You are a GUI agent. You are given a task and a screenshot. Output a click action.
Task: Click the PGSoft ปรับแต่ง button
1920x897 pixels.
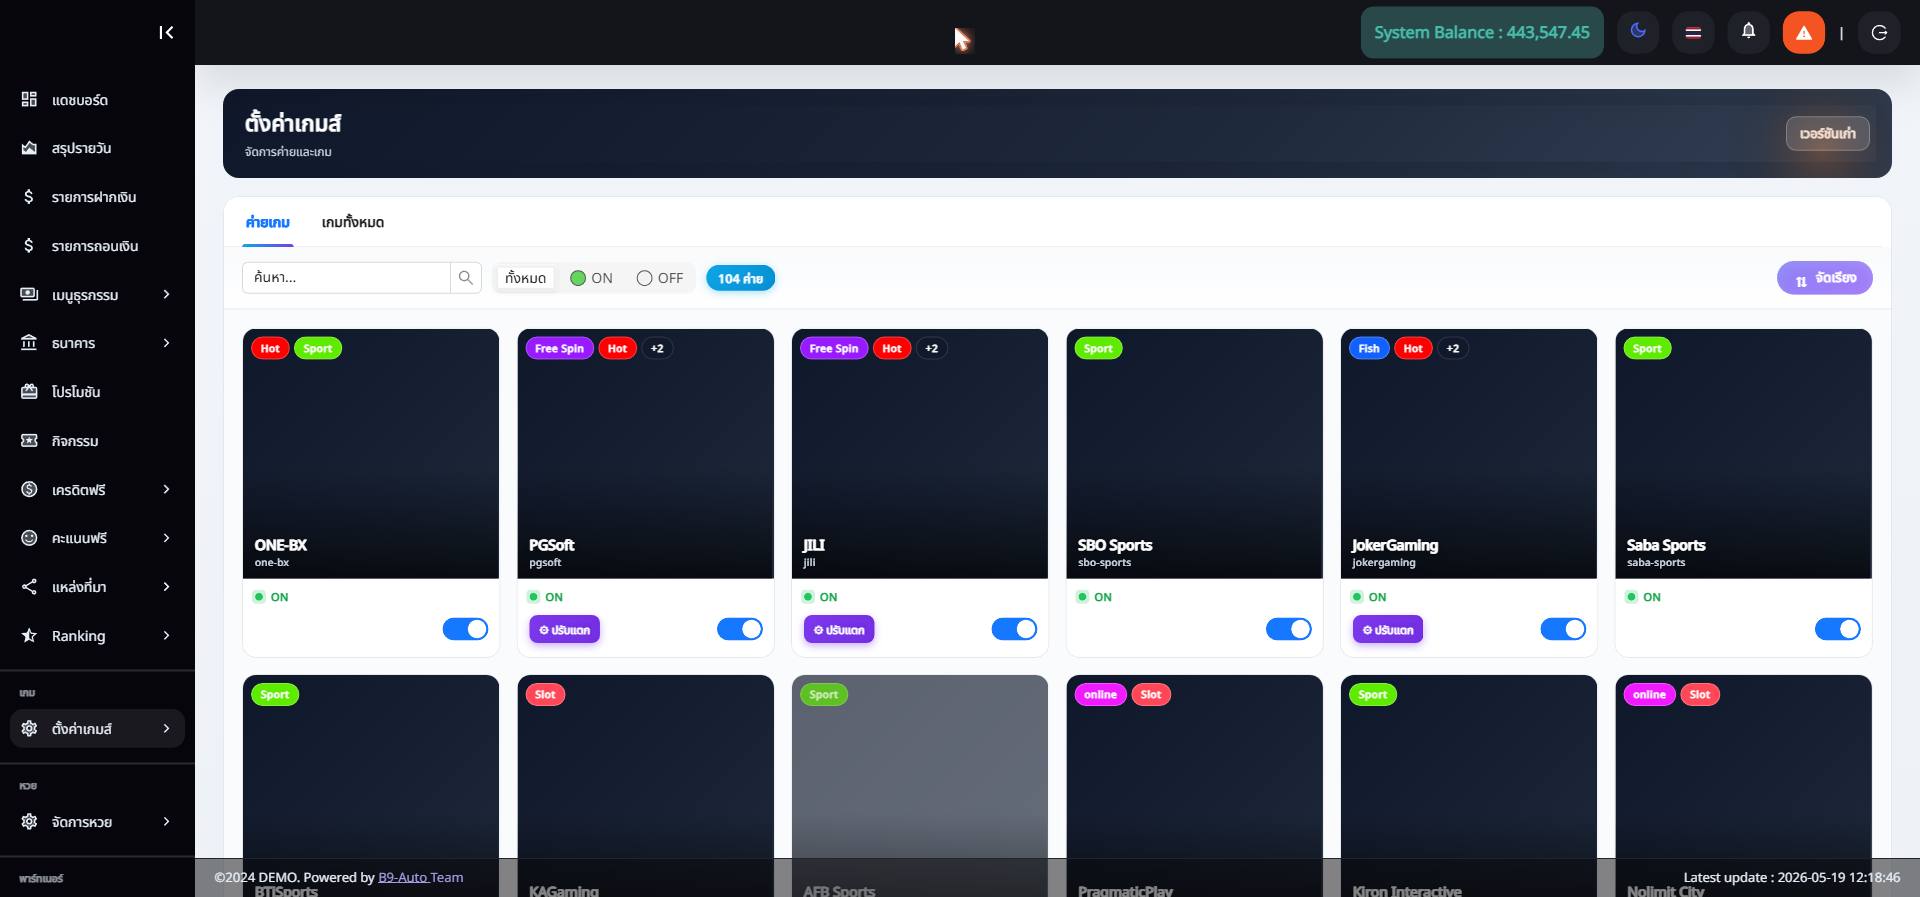coord(565,630)
